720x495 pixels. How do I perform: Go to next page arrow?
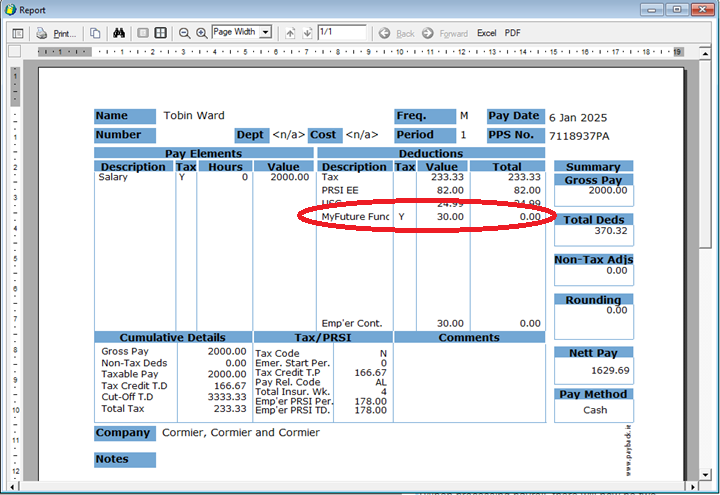(306, 33)
